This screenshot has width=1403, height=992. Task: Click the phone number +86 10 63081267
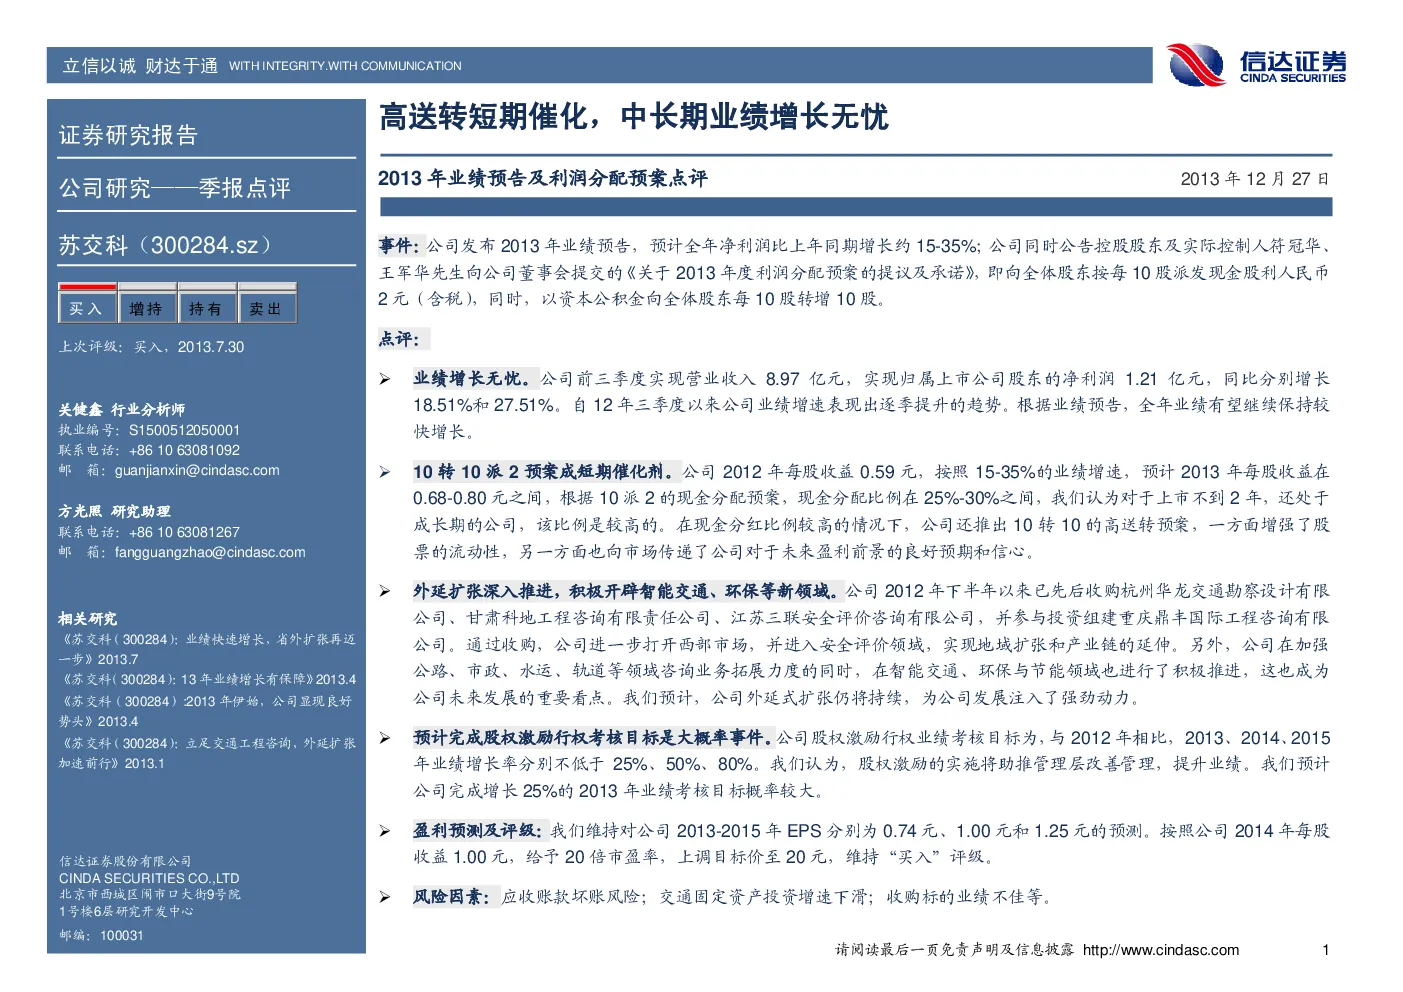[184, 532]
